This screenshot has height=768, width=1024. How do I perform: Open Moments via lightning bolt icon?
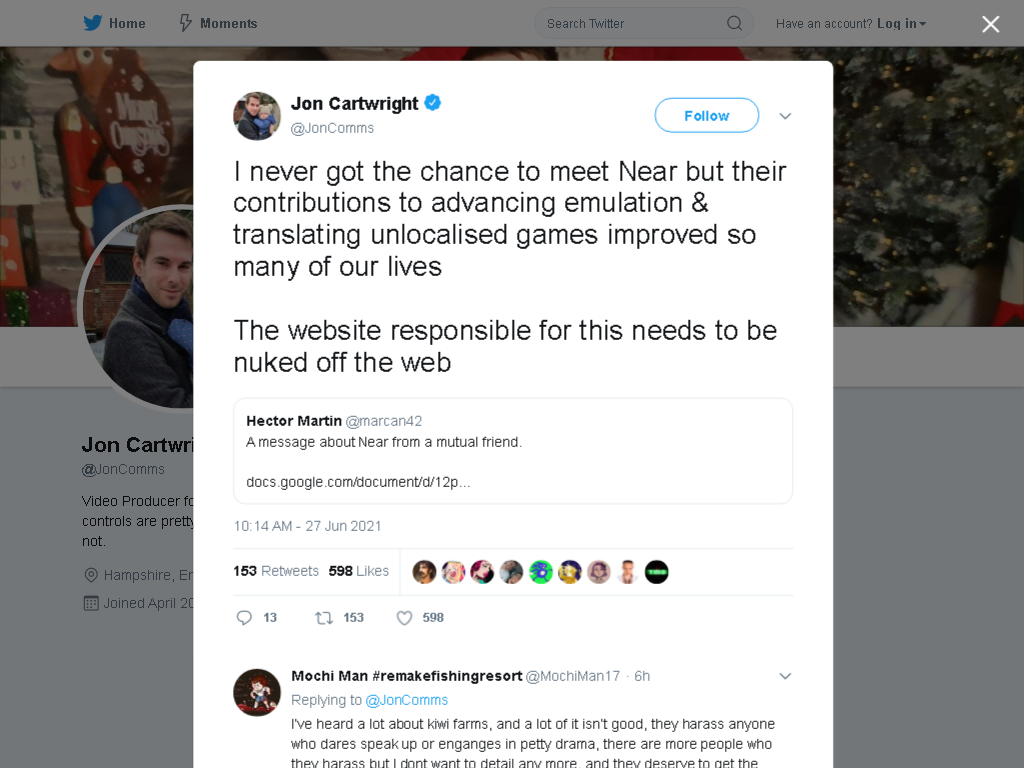click(x=185, y=24)
